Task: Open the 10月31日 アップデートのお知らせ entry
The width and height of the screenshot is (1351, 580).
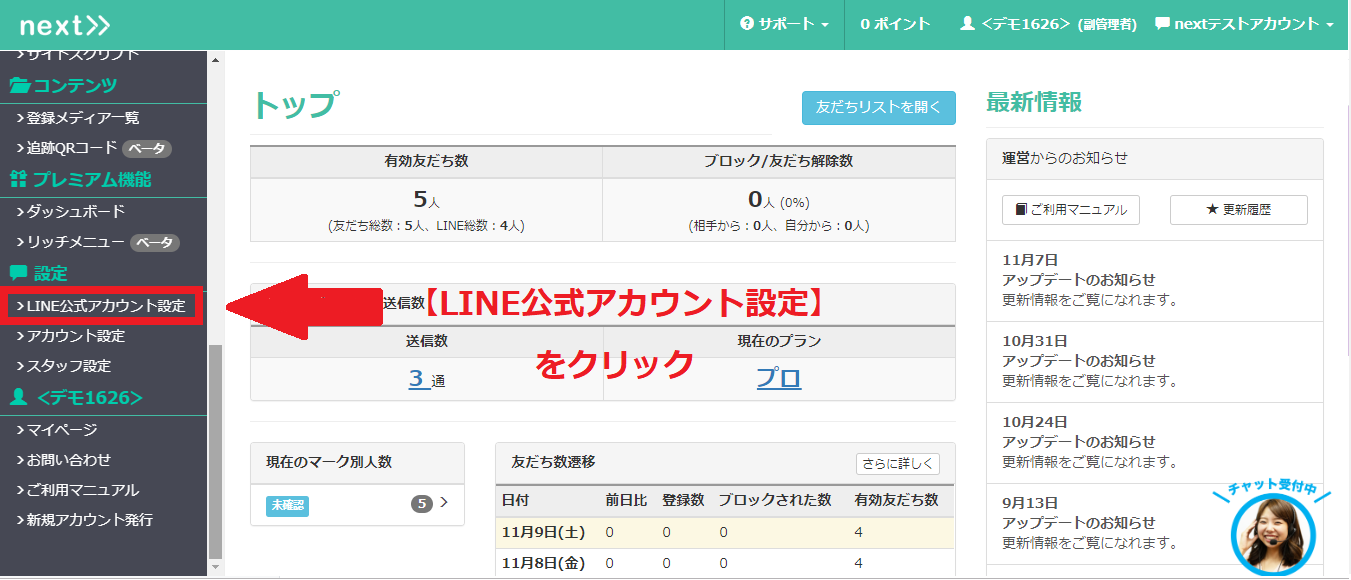Action: [1154, 360]
